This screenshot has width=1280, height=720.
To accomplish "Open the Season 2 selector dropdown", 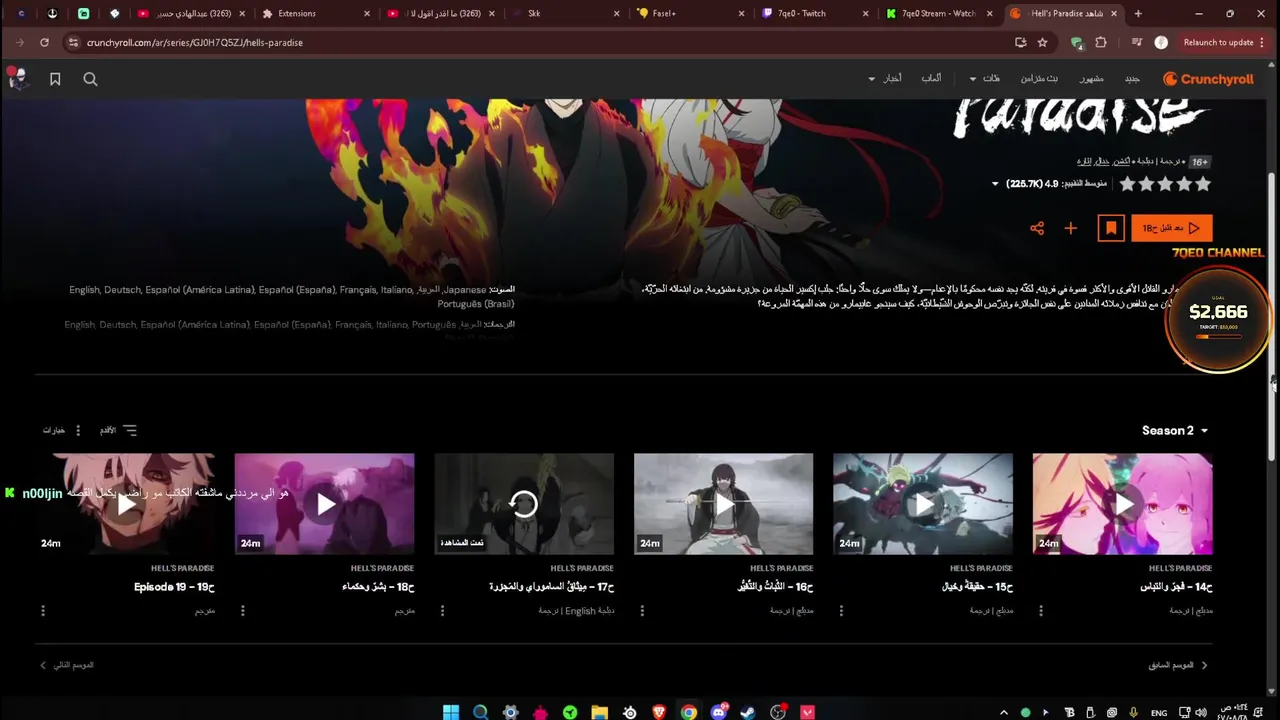I will tap(1175, 430).
